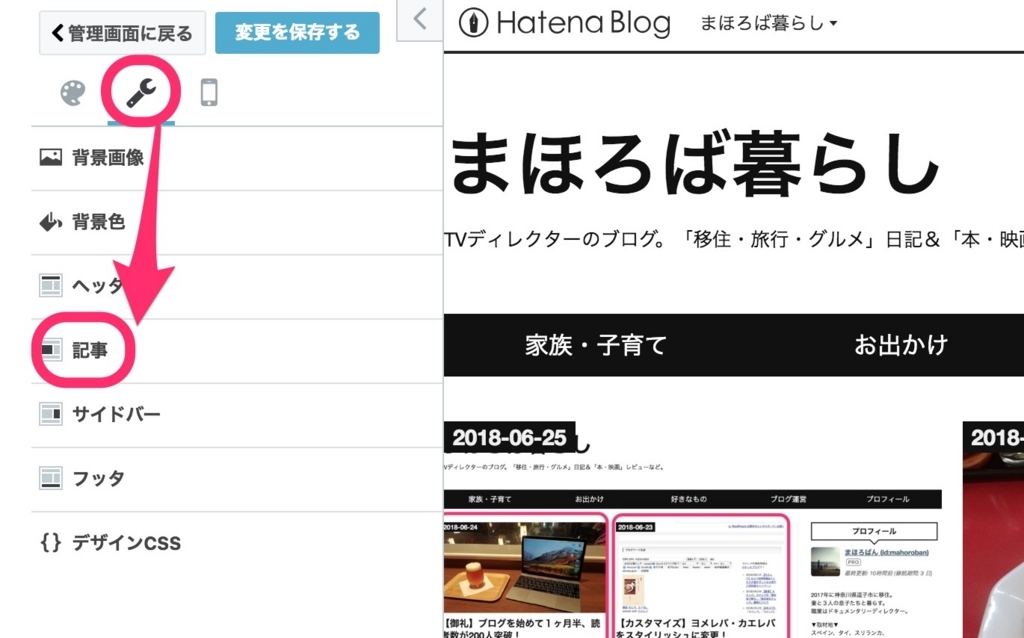Click お出かけ in the preview thumbnail menu

[589, 499]
